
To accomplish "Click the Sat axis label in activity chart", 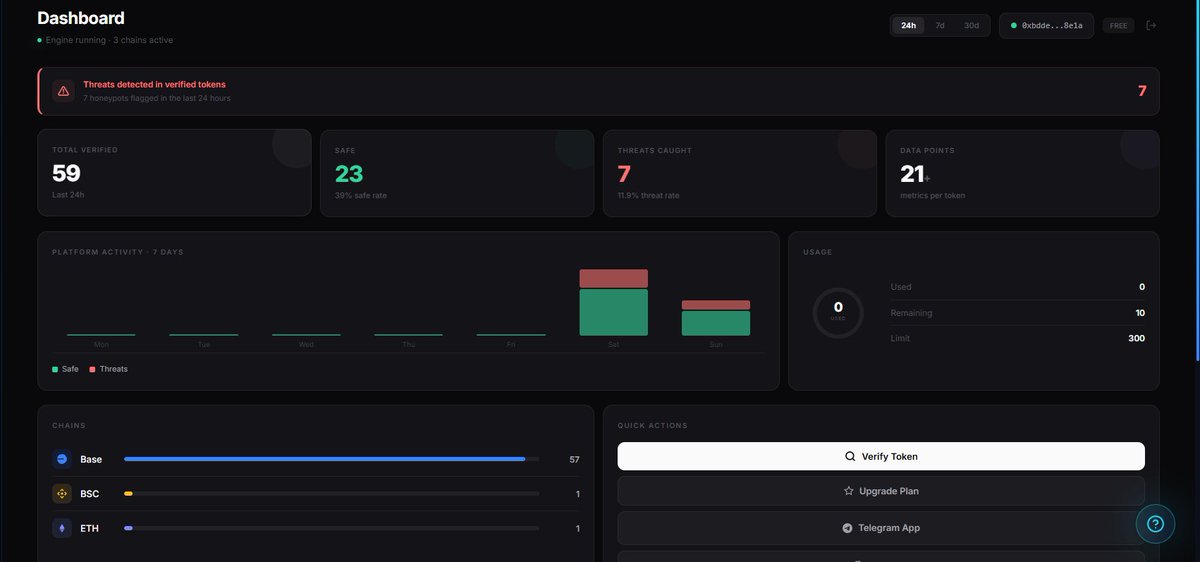I will [614, 344].
